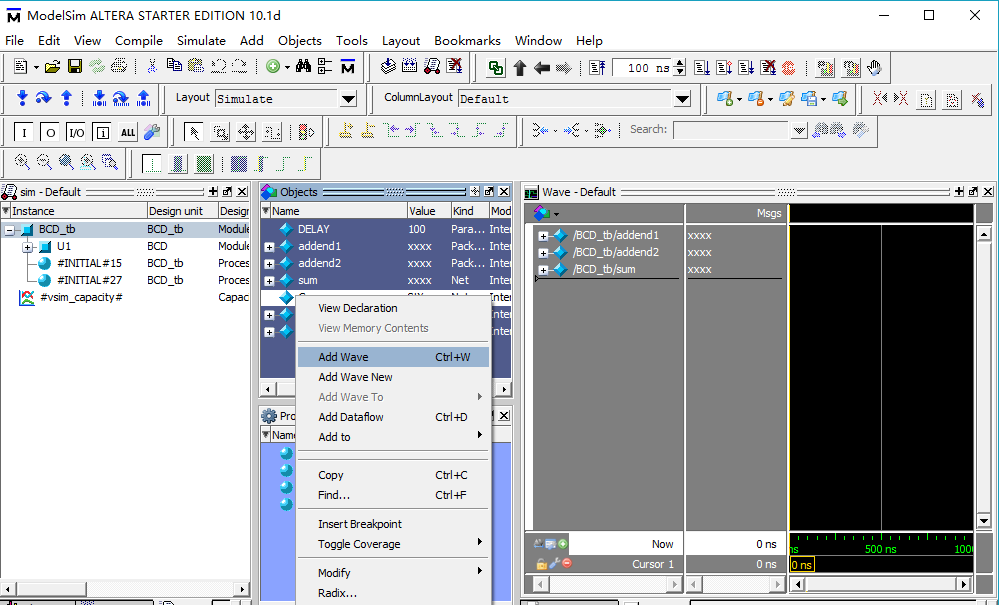Close the Objects panel with its X
The image size is (999, 605).
tap(504, 192)
